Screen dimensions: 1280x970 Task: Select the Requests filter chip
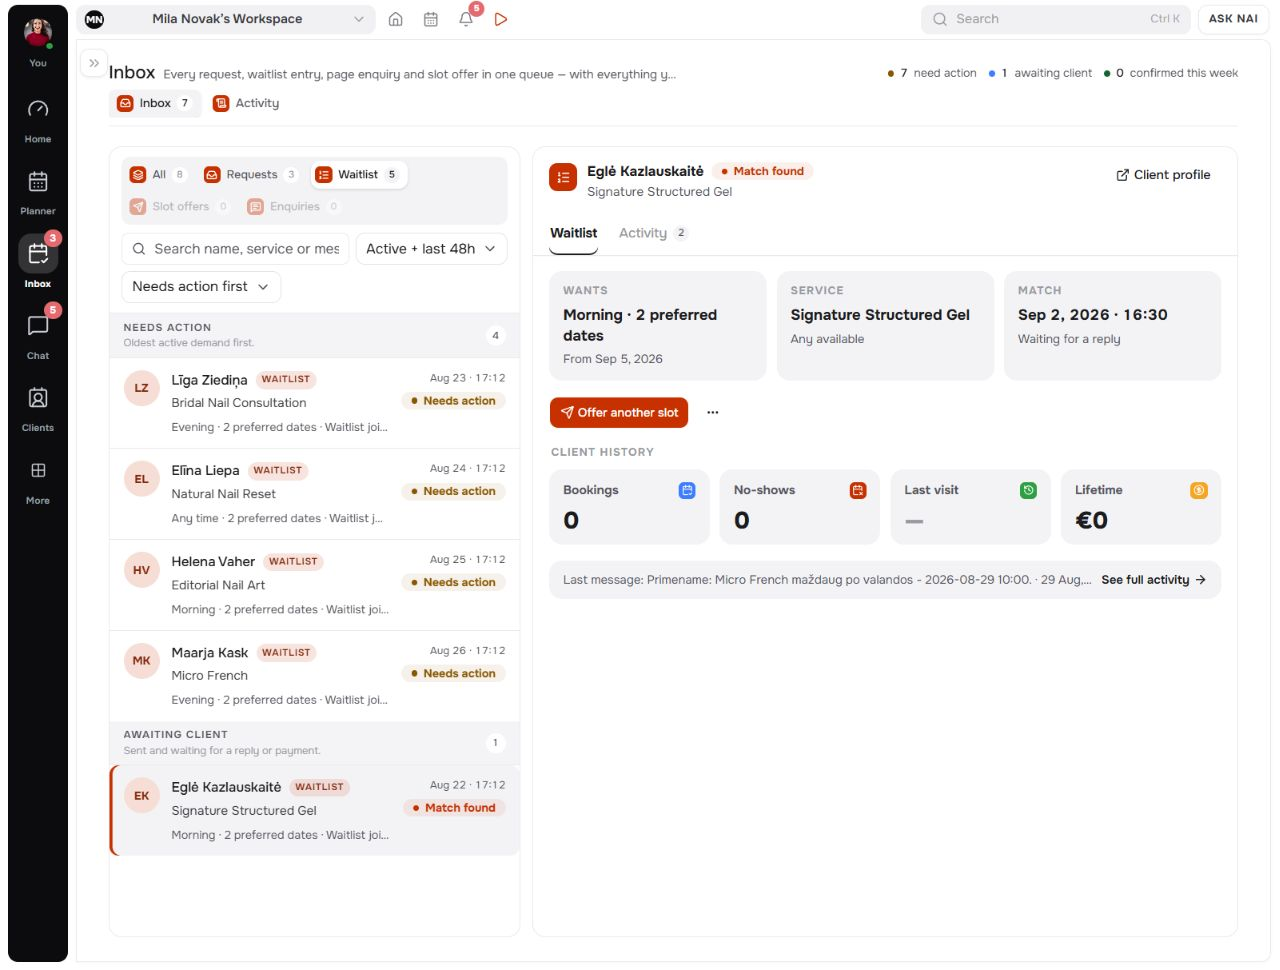pos(251,175)
